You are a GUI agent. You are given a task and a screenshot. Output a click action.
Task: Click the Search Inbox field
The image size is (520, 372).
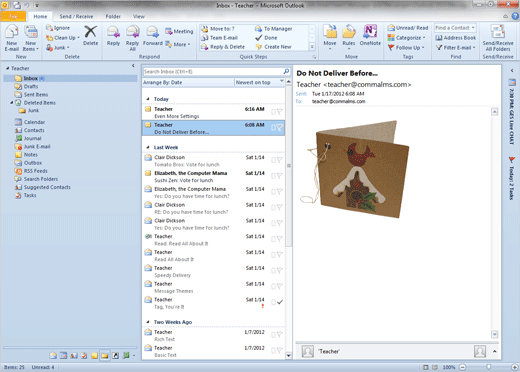[213, 71]
